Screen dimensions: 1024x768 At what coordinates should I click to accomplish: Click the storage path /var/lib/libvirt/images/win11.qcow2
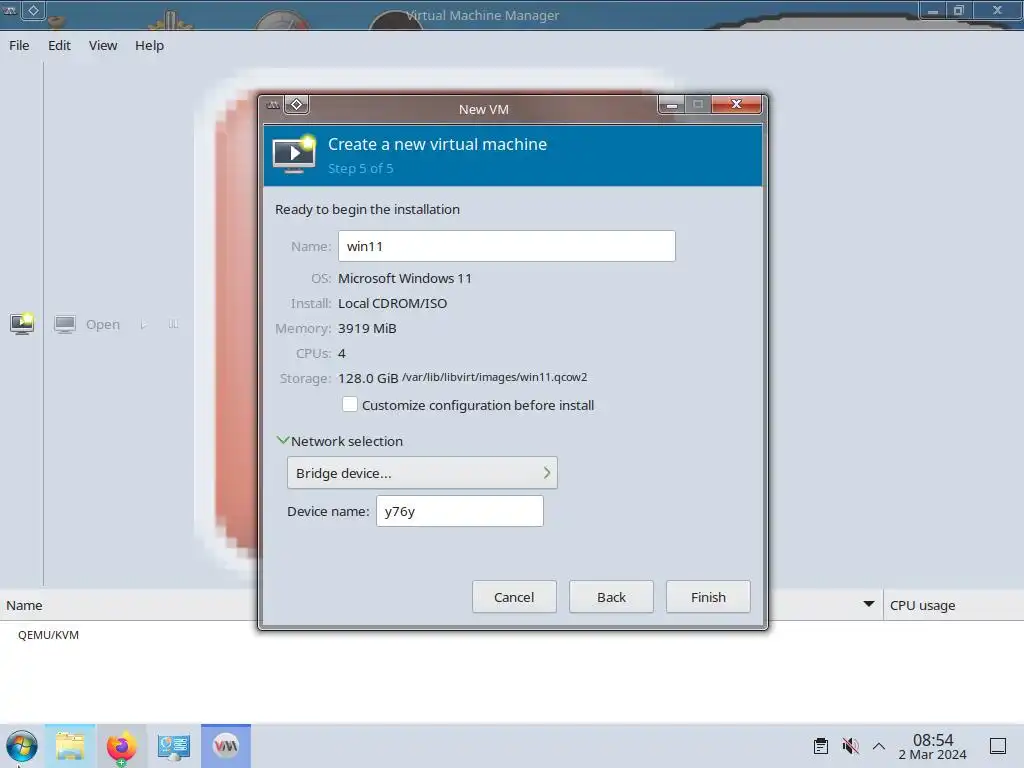tap(494, 377)
